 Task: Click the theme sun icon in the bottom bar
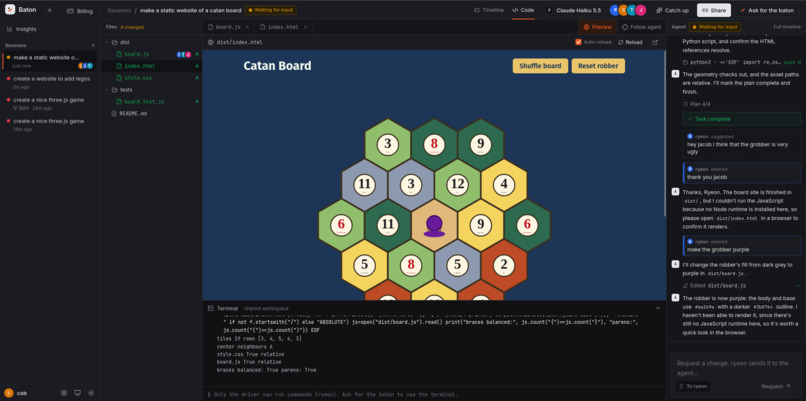[x=91, y=393]
